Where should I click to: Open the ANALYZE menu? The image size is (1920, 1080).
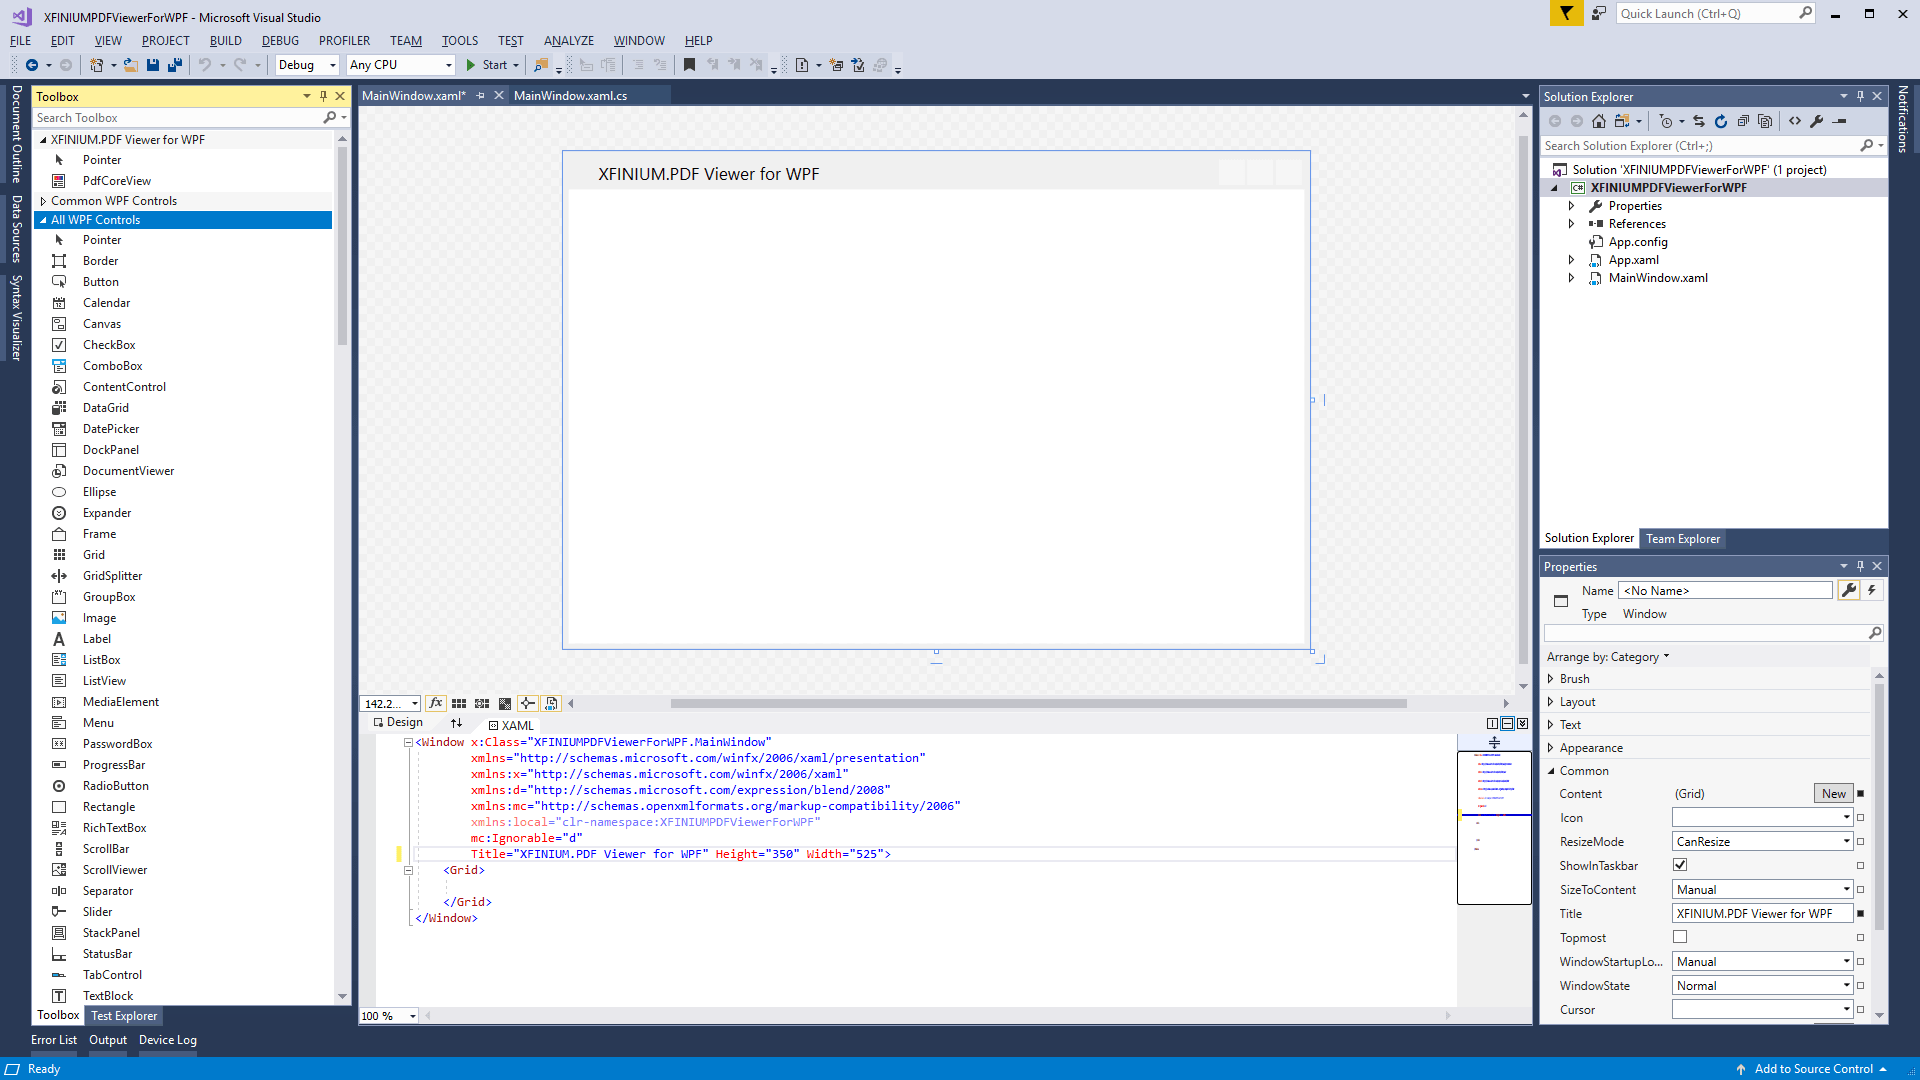pos(568,41)
